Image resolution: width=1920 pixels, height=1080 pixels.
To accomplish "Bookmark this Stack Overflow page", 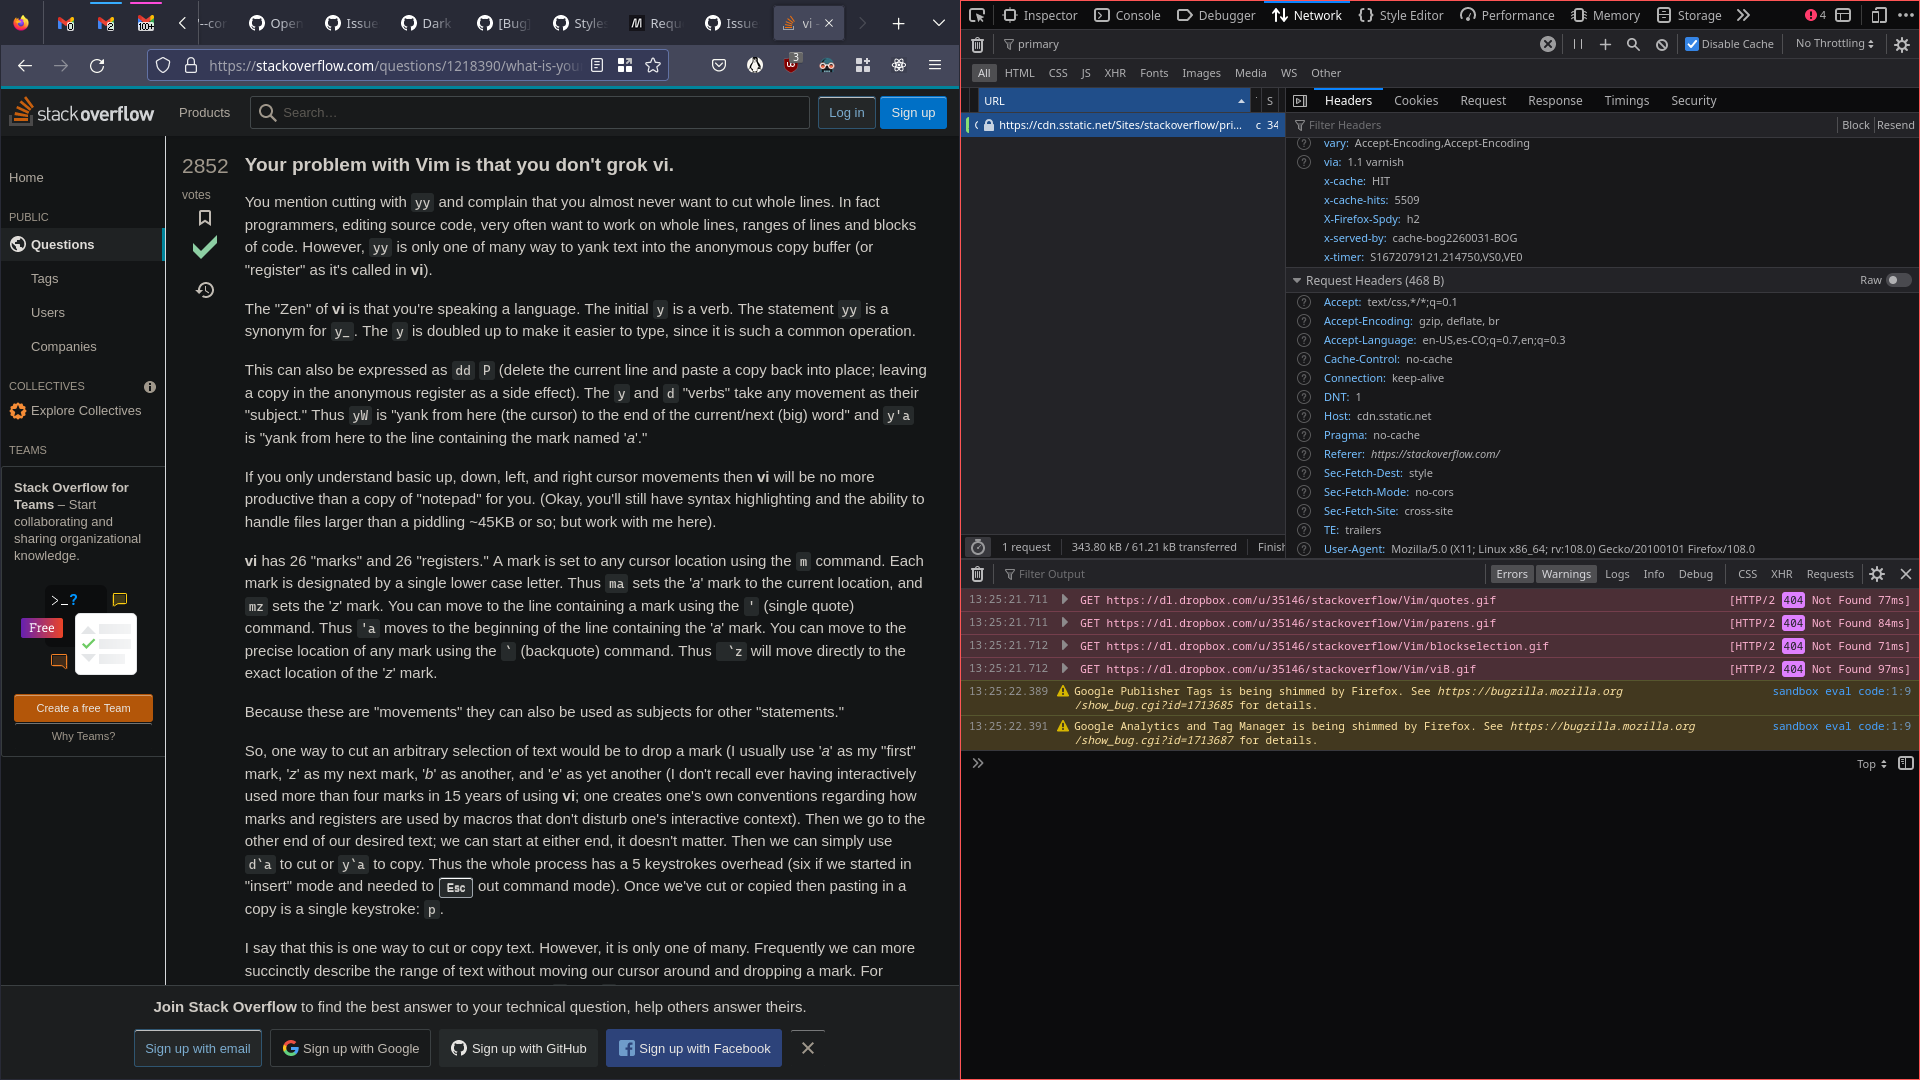I will [x=653, y=65].
